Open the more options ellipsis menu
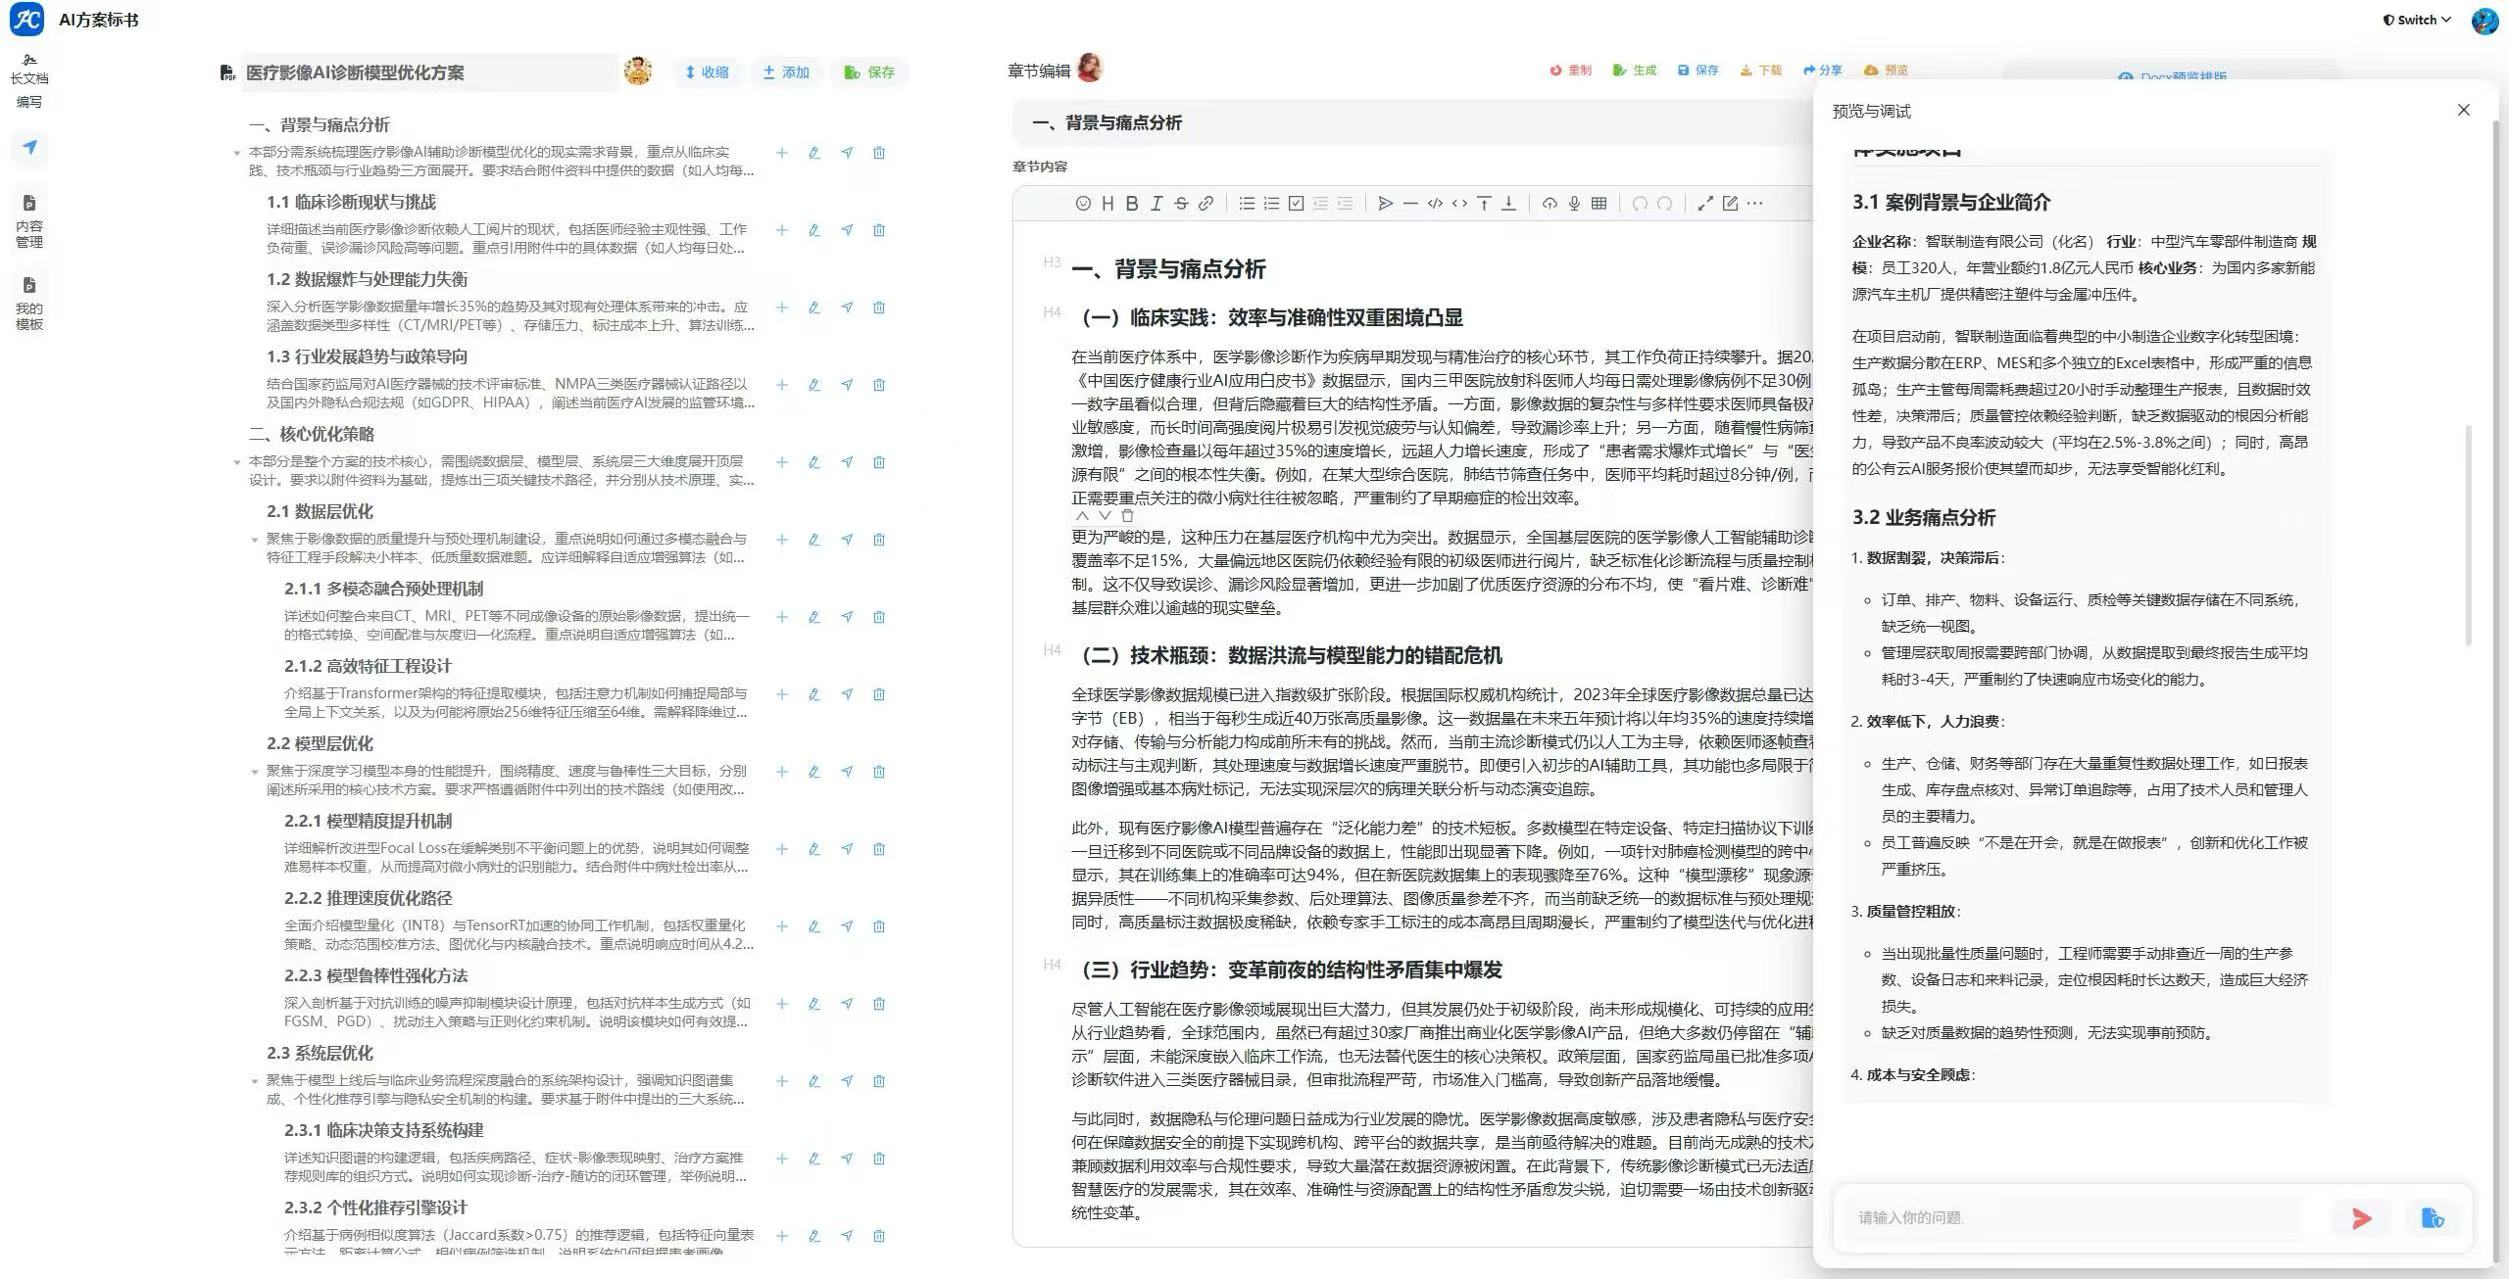The width and height of the screenshot is (2509, 1279). [x=1755, y=203]
